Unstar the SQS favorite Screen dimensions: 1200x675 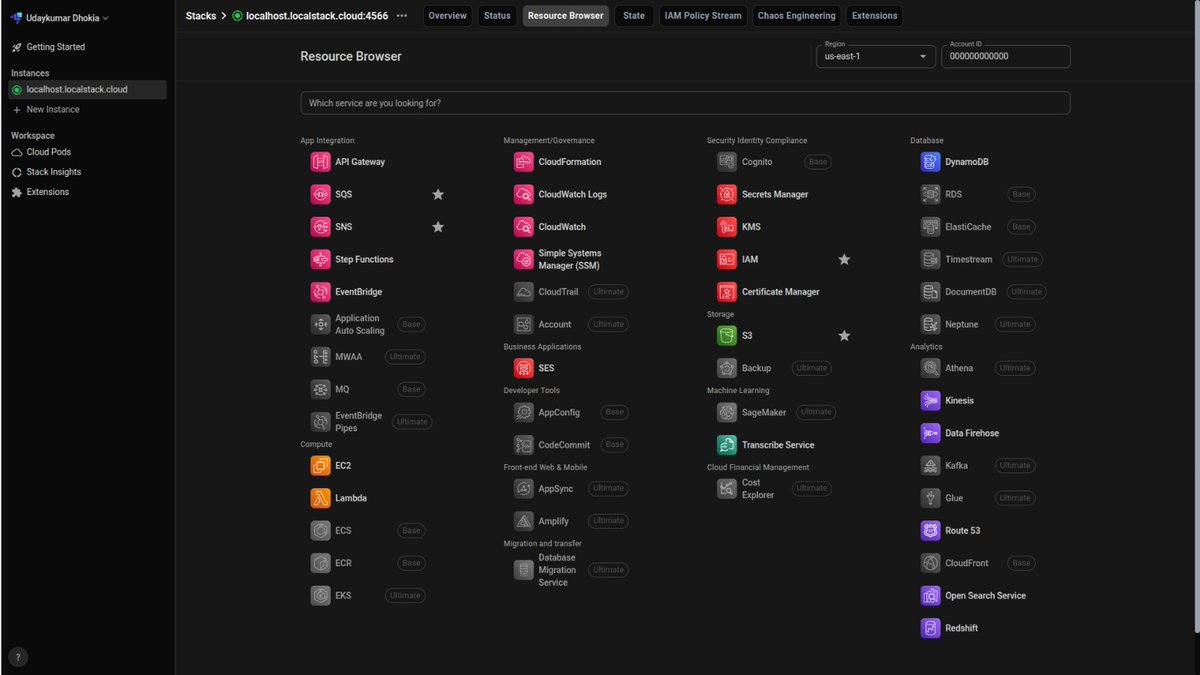click(x=438, y=194)
